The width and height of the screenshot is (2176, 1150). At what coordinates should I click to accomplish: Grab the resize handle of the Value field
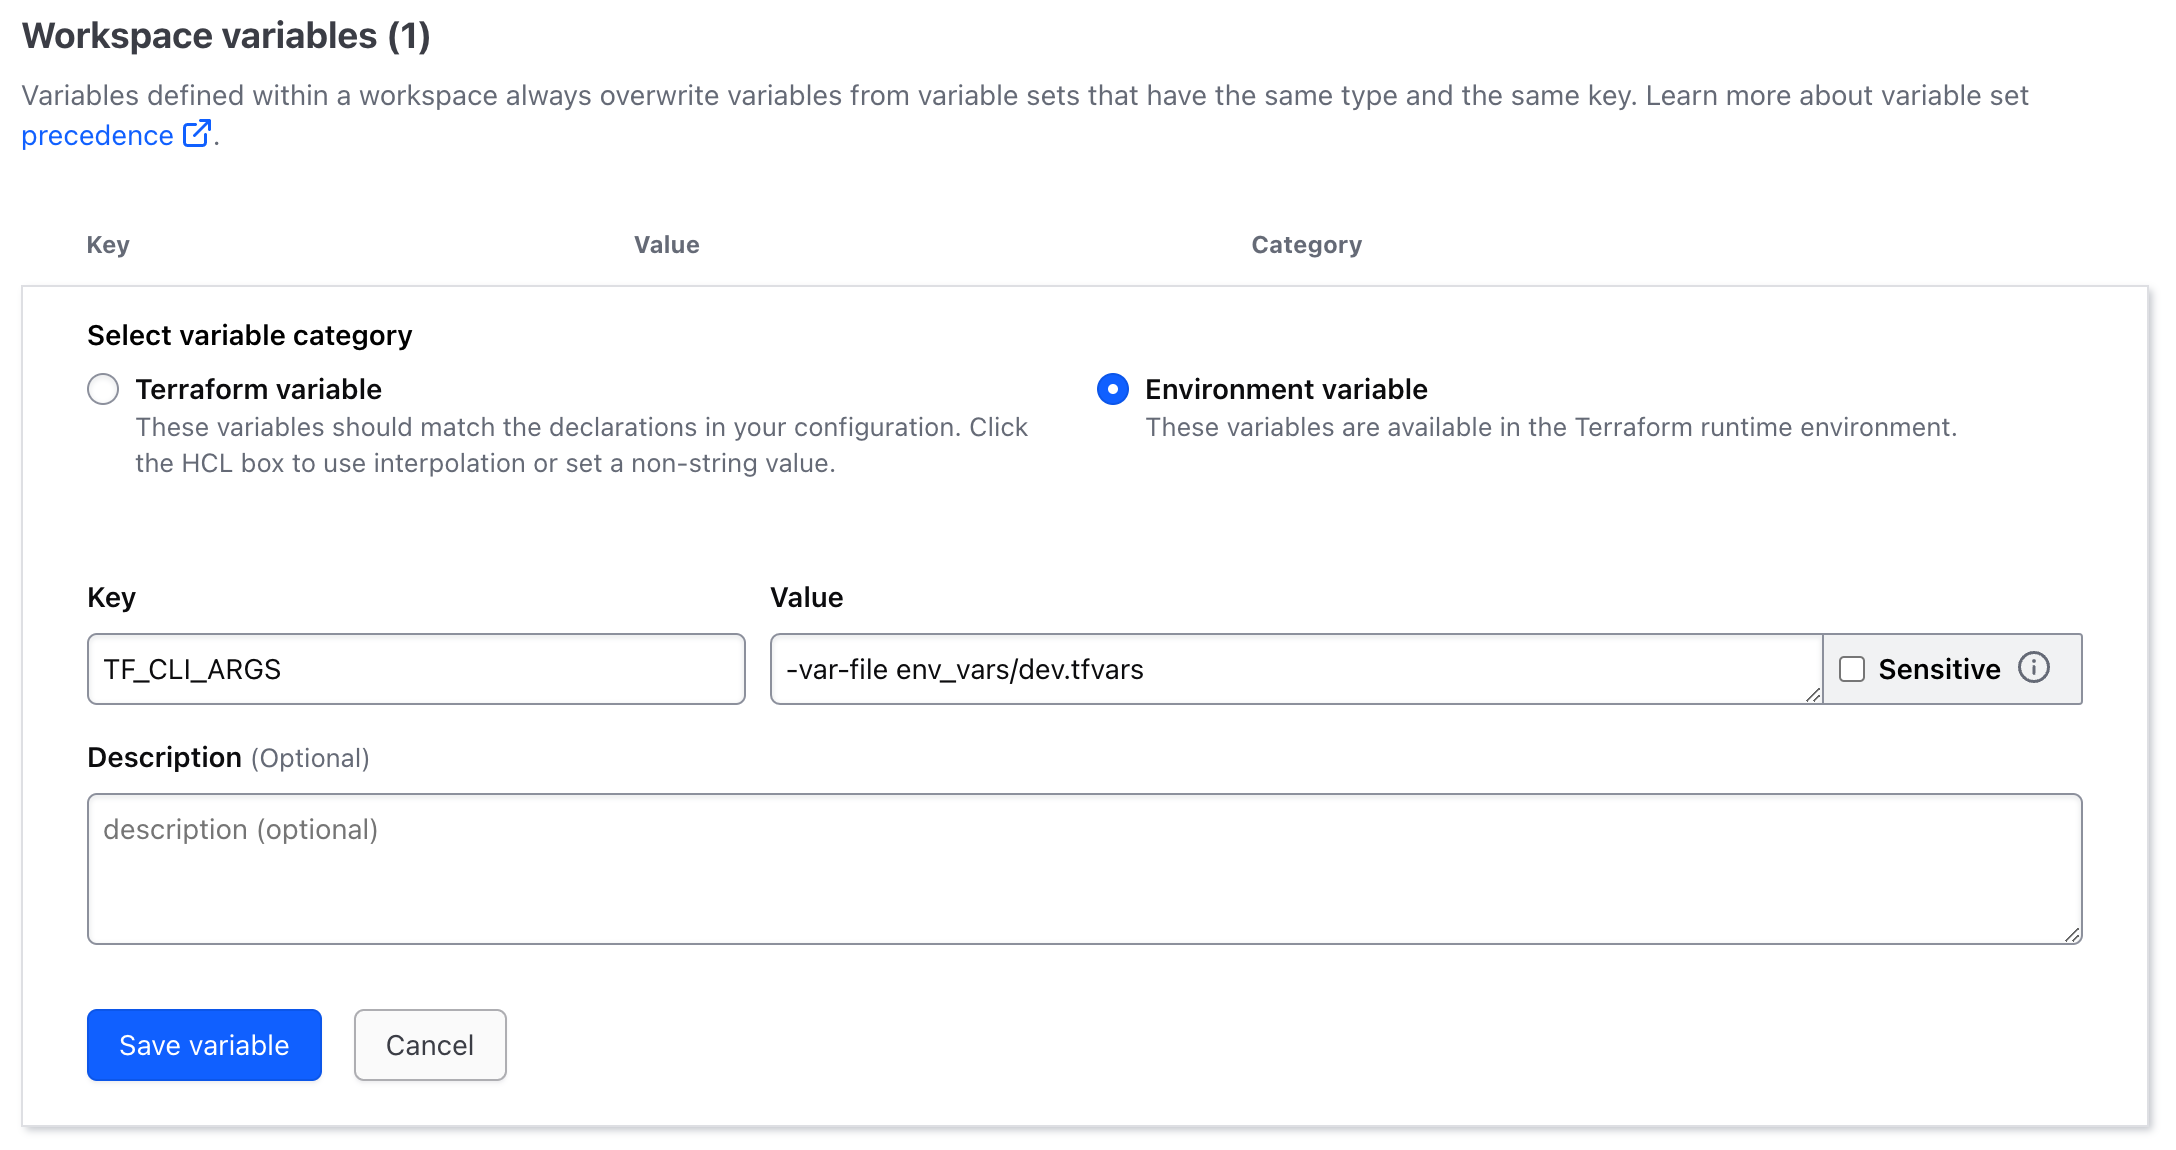point(1813,694)
